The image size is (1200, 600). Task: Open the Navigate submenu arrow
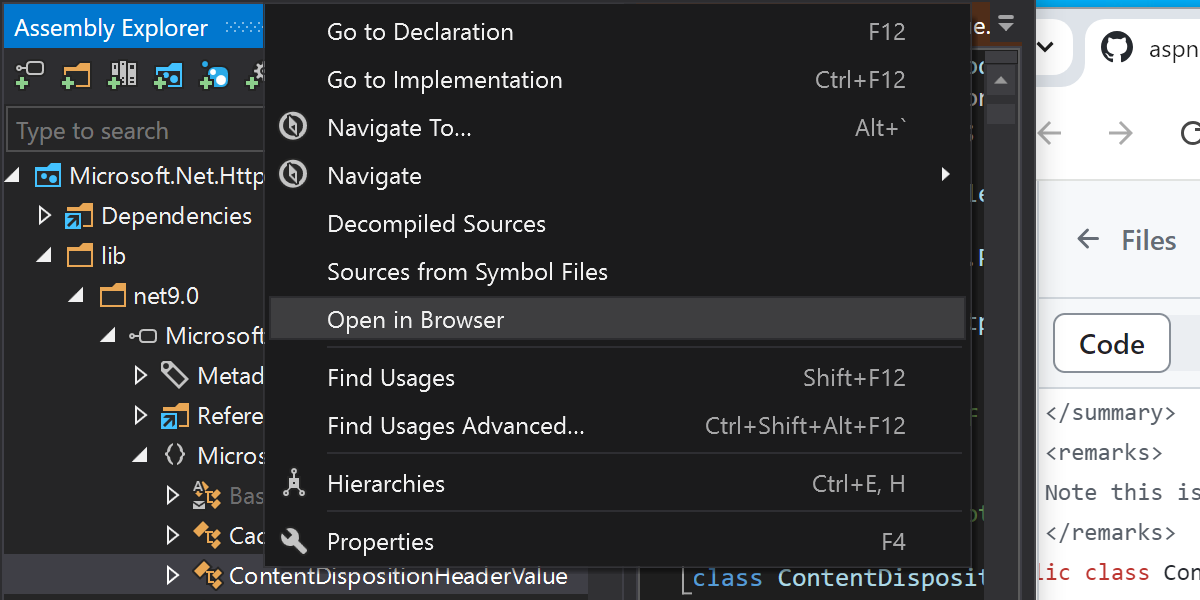[946, 174]
